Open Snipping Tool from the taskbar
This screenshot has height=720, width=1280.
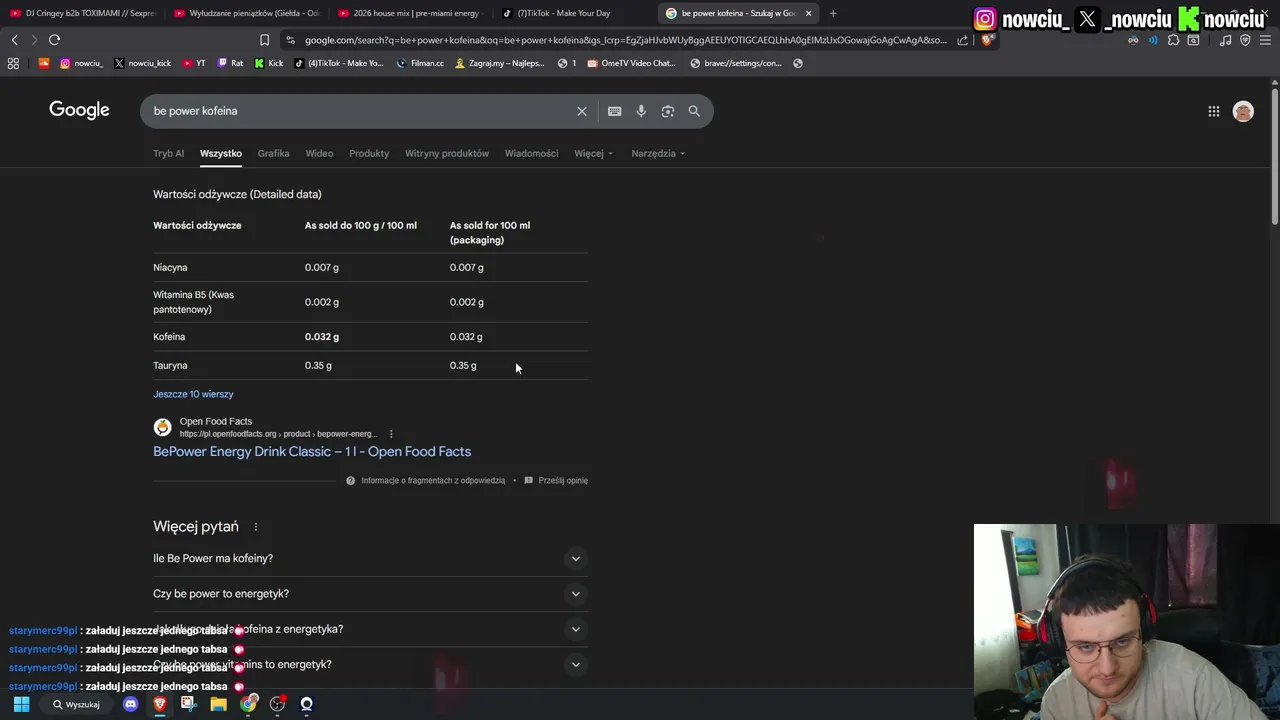[x=188, y=704]
